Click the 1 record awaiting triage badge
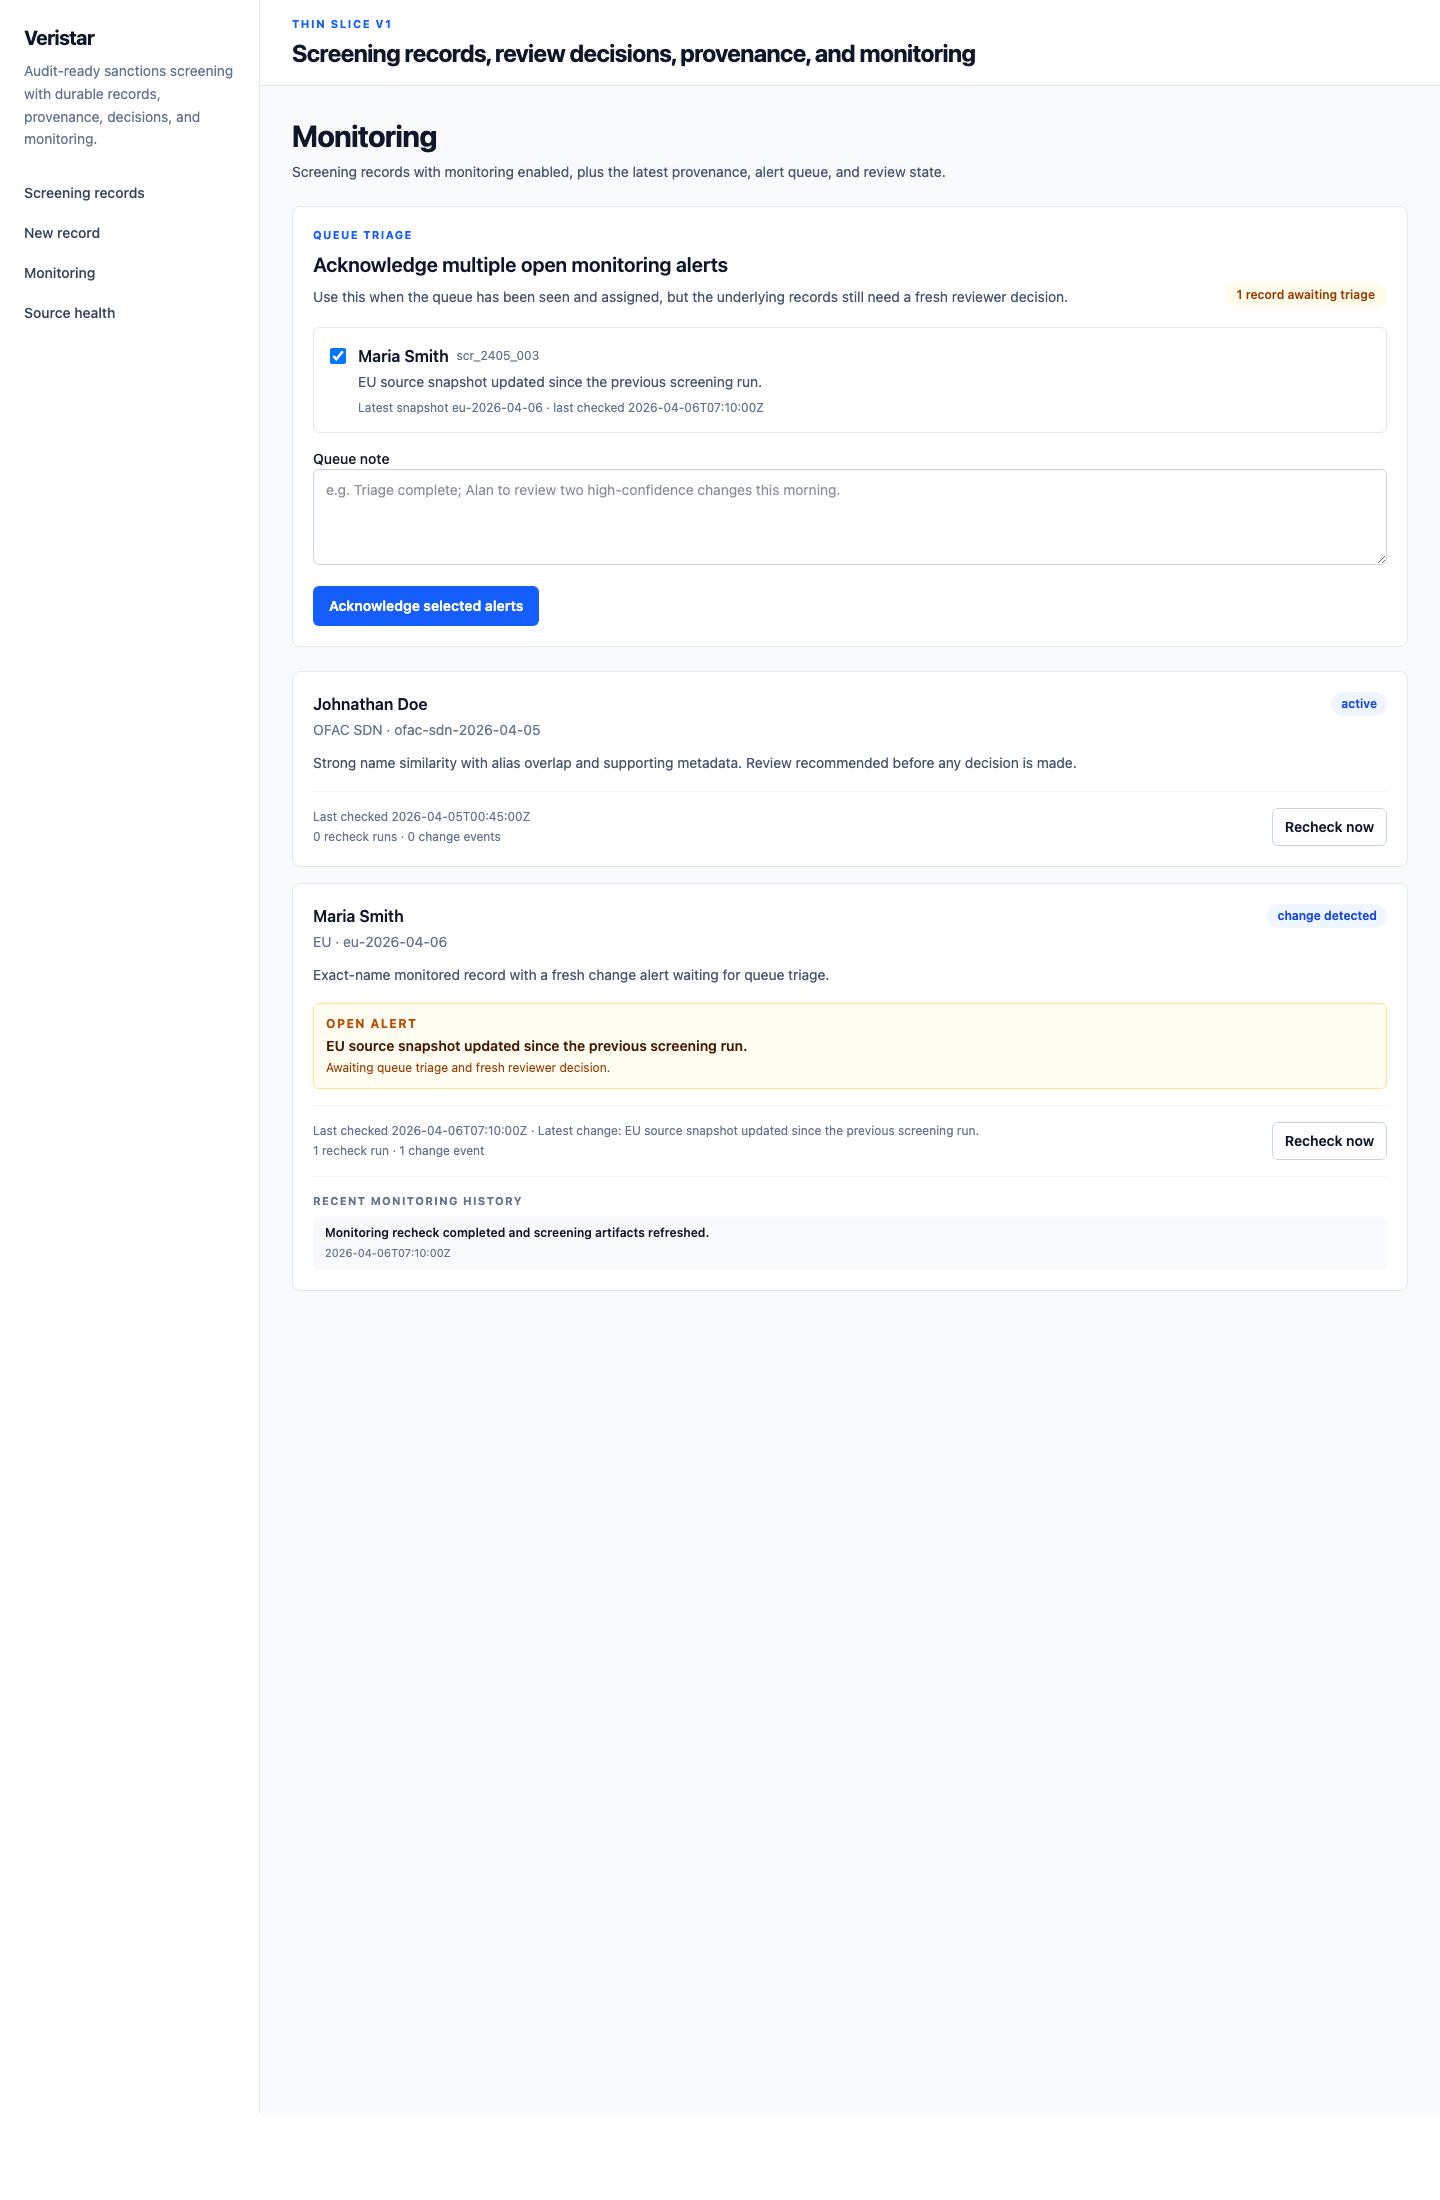 pyautogui.click(x=1305, y=295)
